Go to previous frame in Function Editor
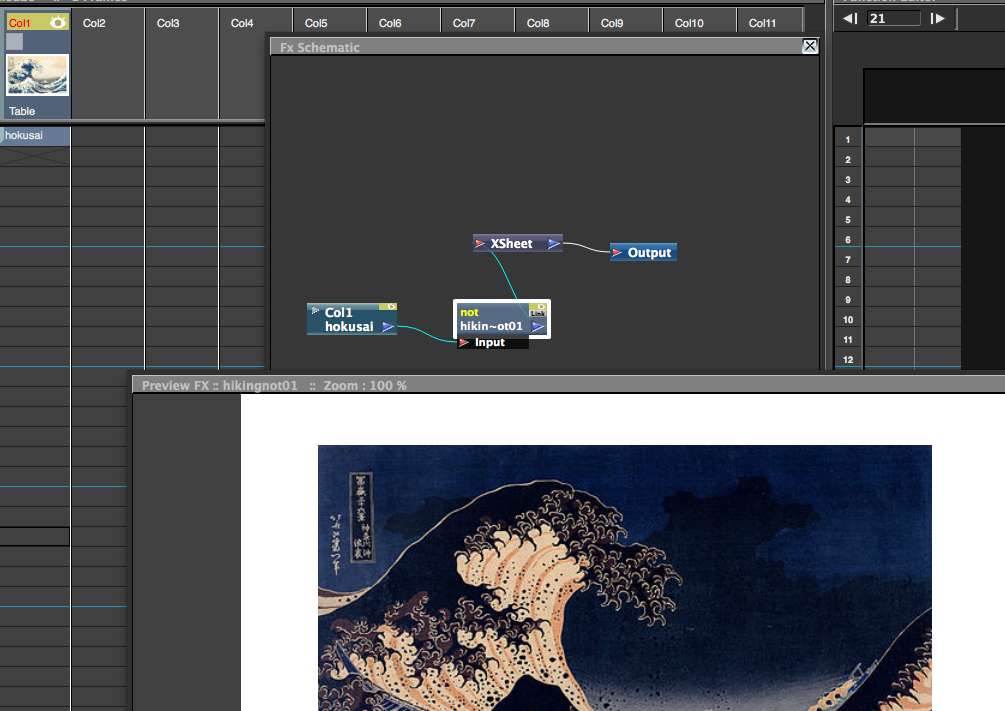Image resolution: width=1005 pixels, height=711 pixels. (x=850, y=18)
